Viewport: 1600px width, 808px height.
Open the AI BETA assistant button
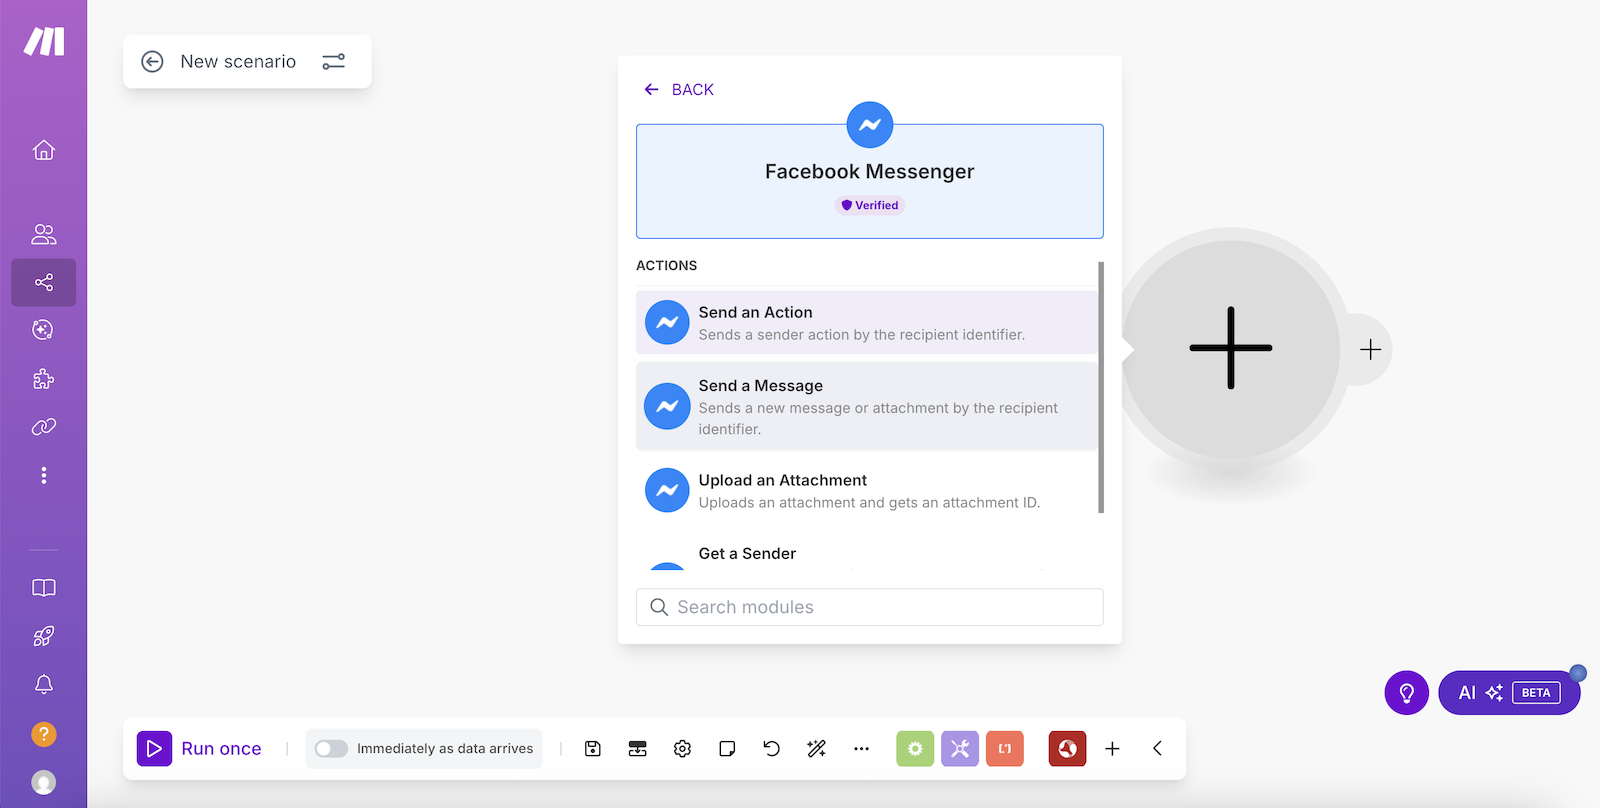1508,693
